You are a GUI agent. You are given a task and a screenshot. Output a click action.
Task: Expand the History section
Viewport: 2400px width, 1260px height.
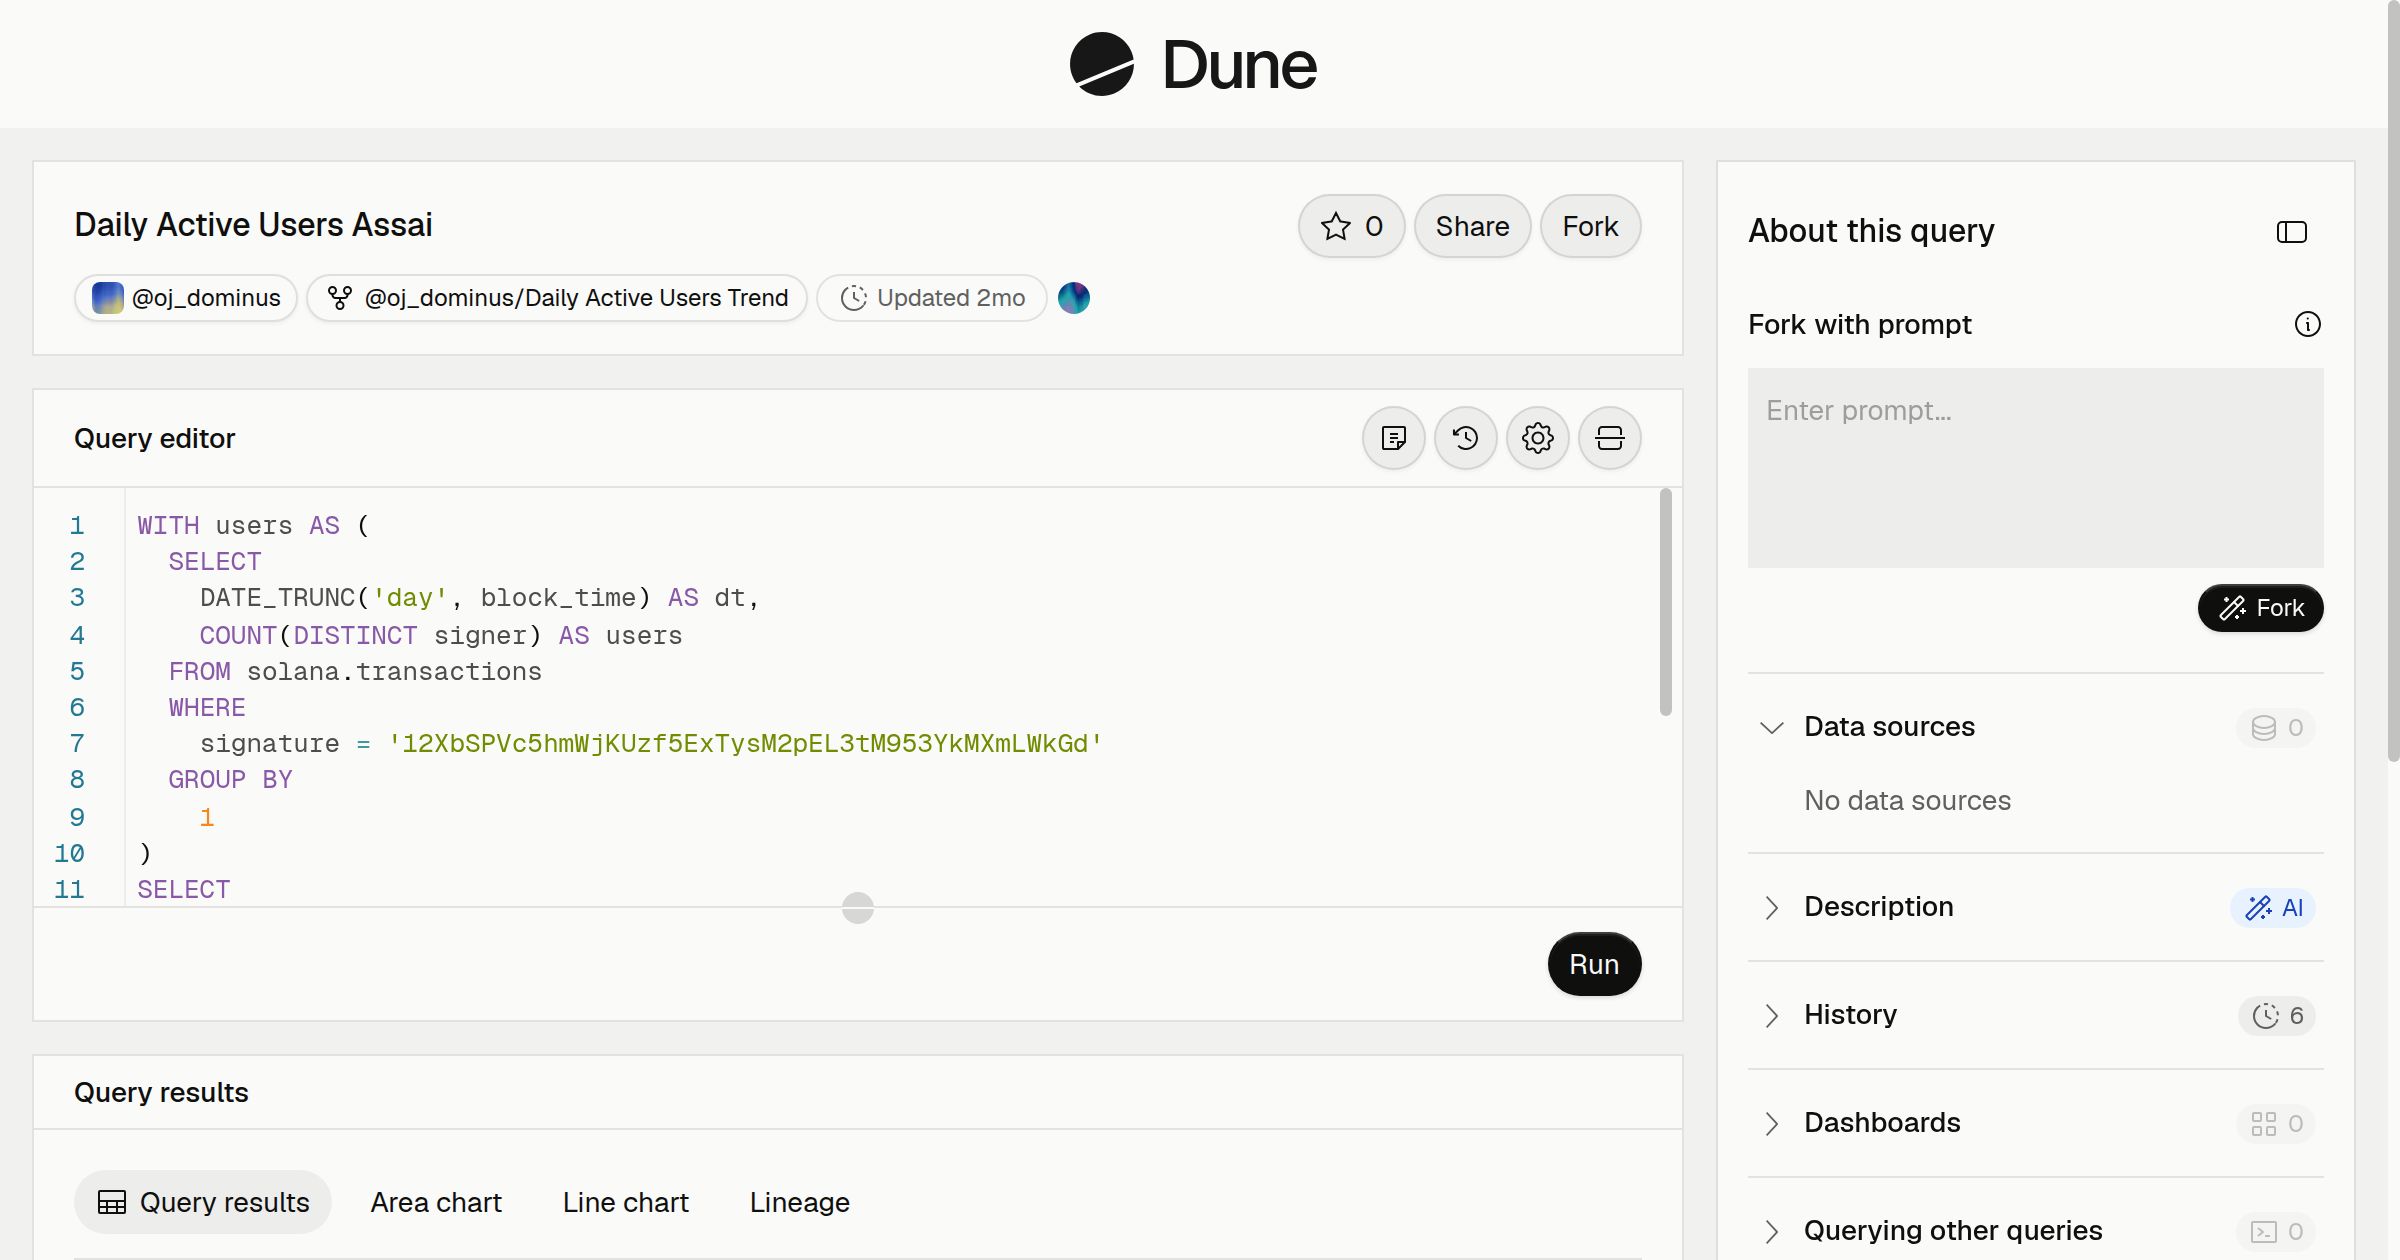pos(1771,1015)
